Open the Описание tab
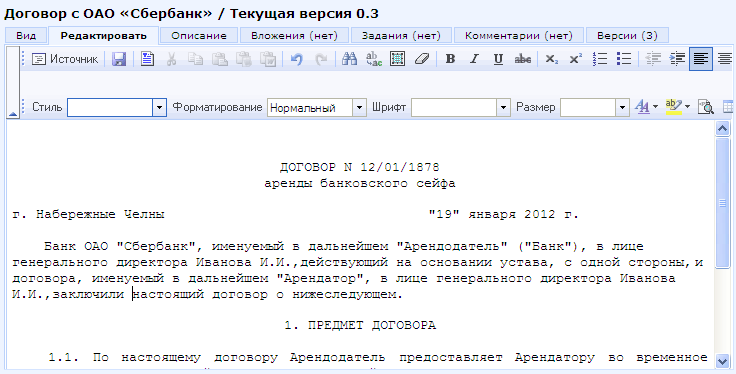736x374 pixels. [x=199, y=36]
